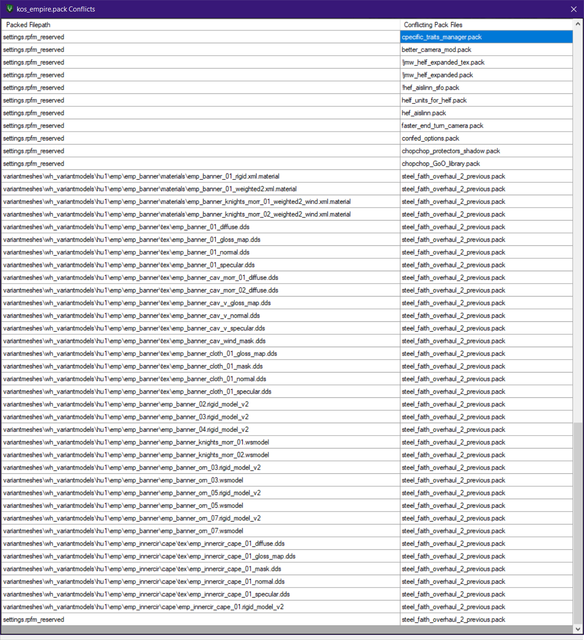This screenshot has width=584, height=640.
Task: Select the steel_faith pack cell beside emp_innercir_cape_01_mask.dds
Action: (486, 569)
